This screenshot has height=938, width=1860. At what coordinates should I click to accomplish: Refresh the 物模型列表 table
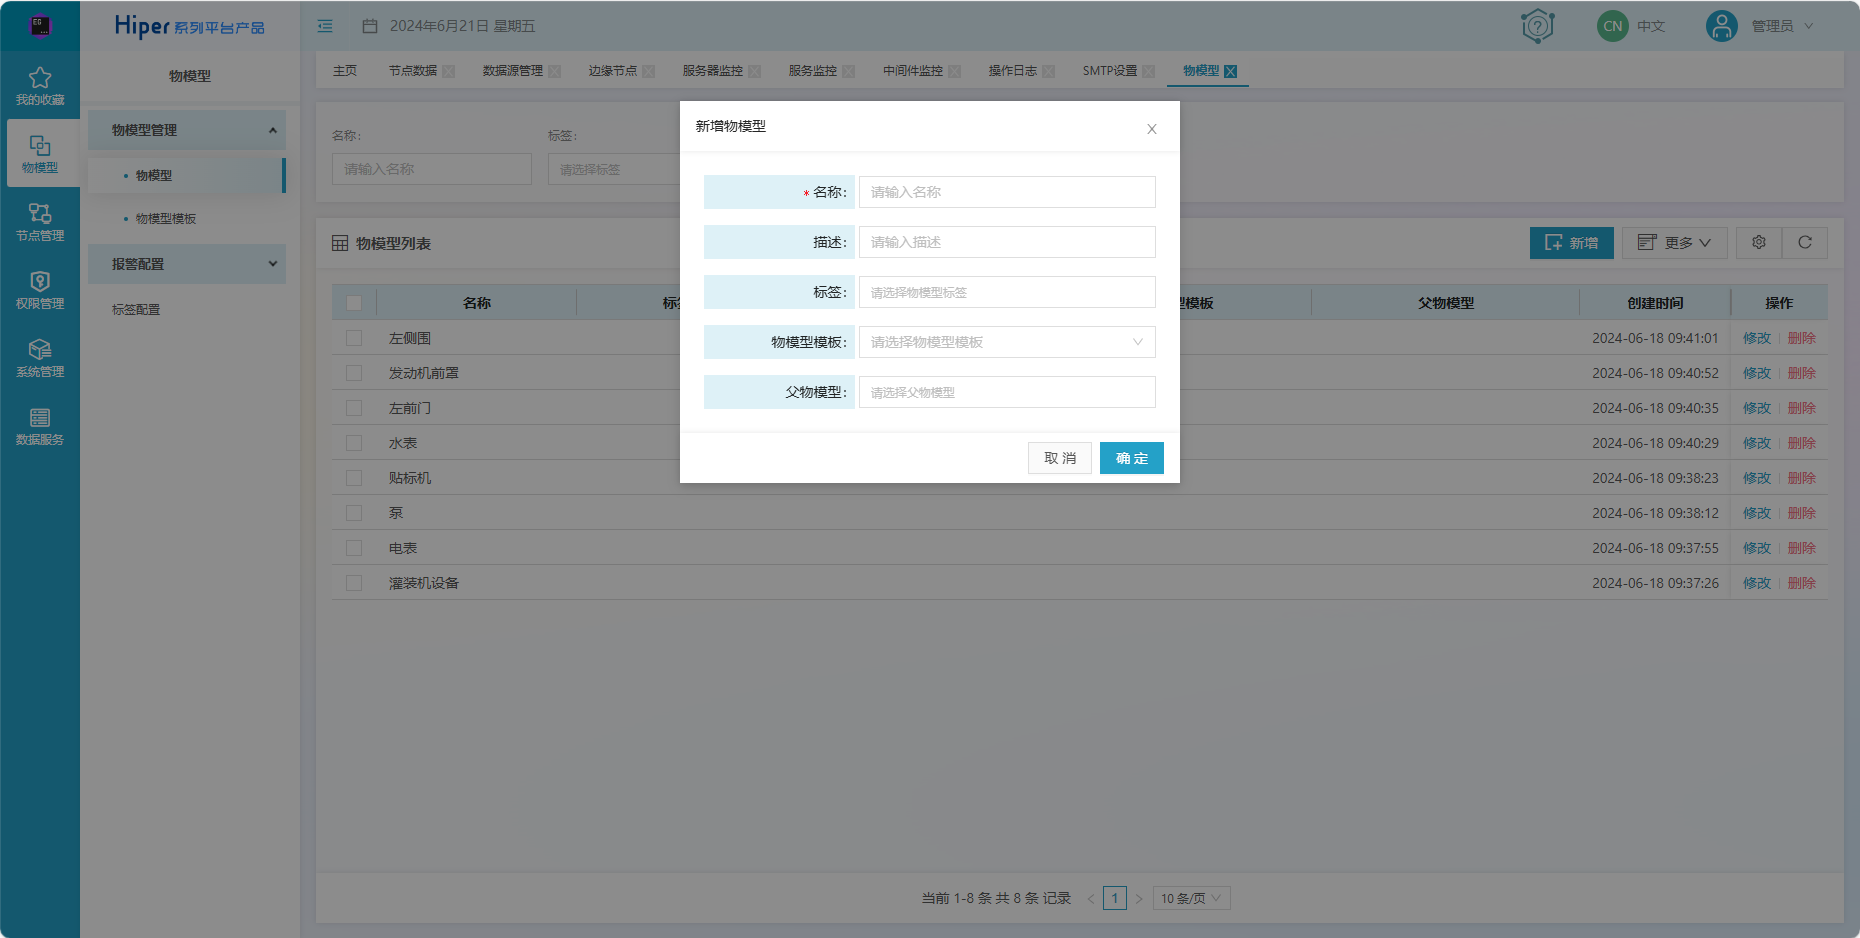coord(1805,243)
